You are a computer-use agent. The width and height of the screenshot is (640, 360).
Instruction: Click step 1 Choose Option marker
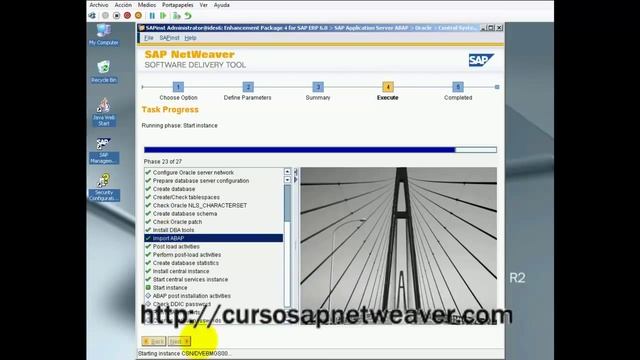178,87
